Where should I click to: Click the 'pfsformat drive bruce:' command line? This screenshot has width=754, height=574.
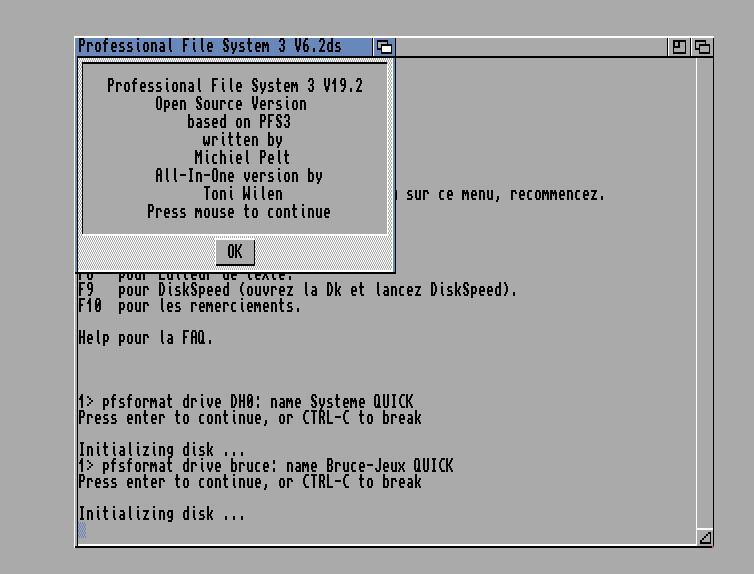click(x=266, y=466)
